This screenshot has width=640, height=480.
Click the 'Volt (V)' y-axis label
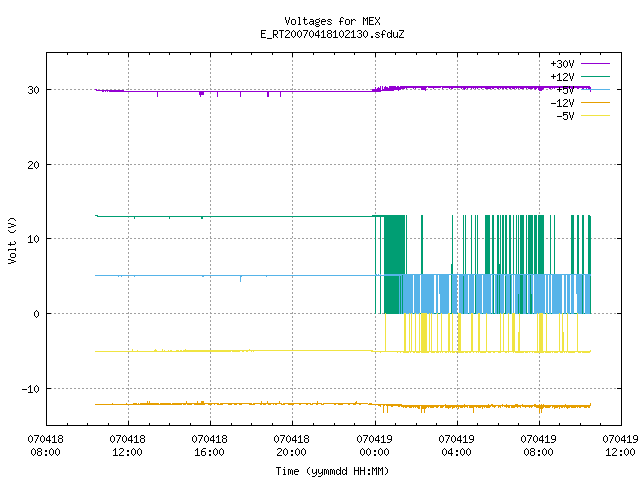tap(12, 240)
